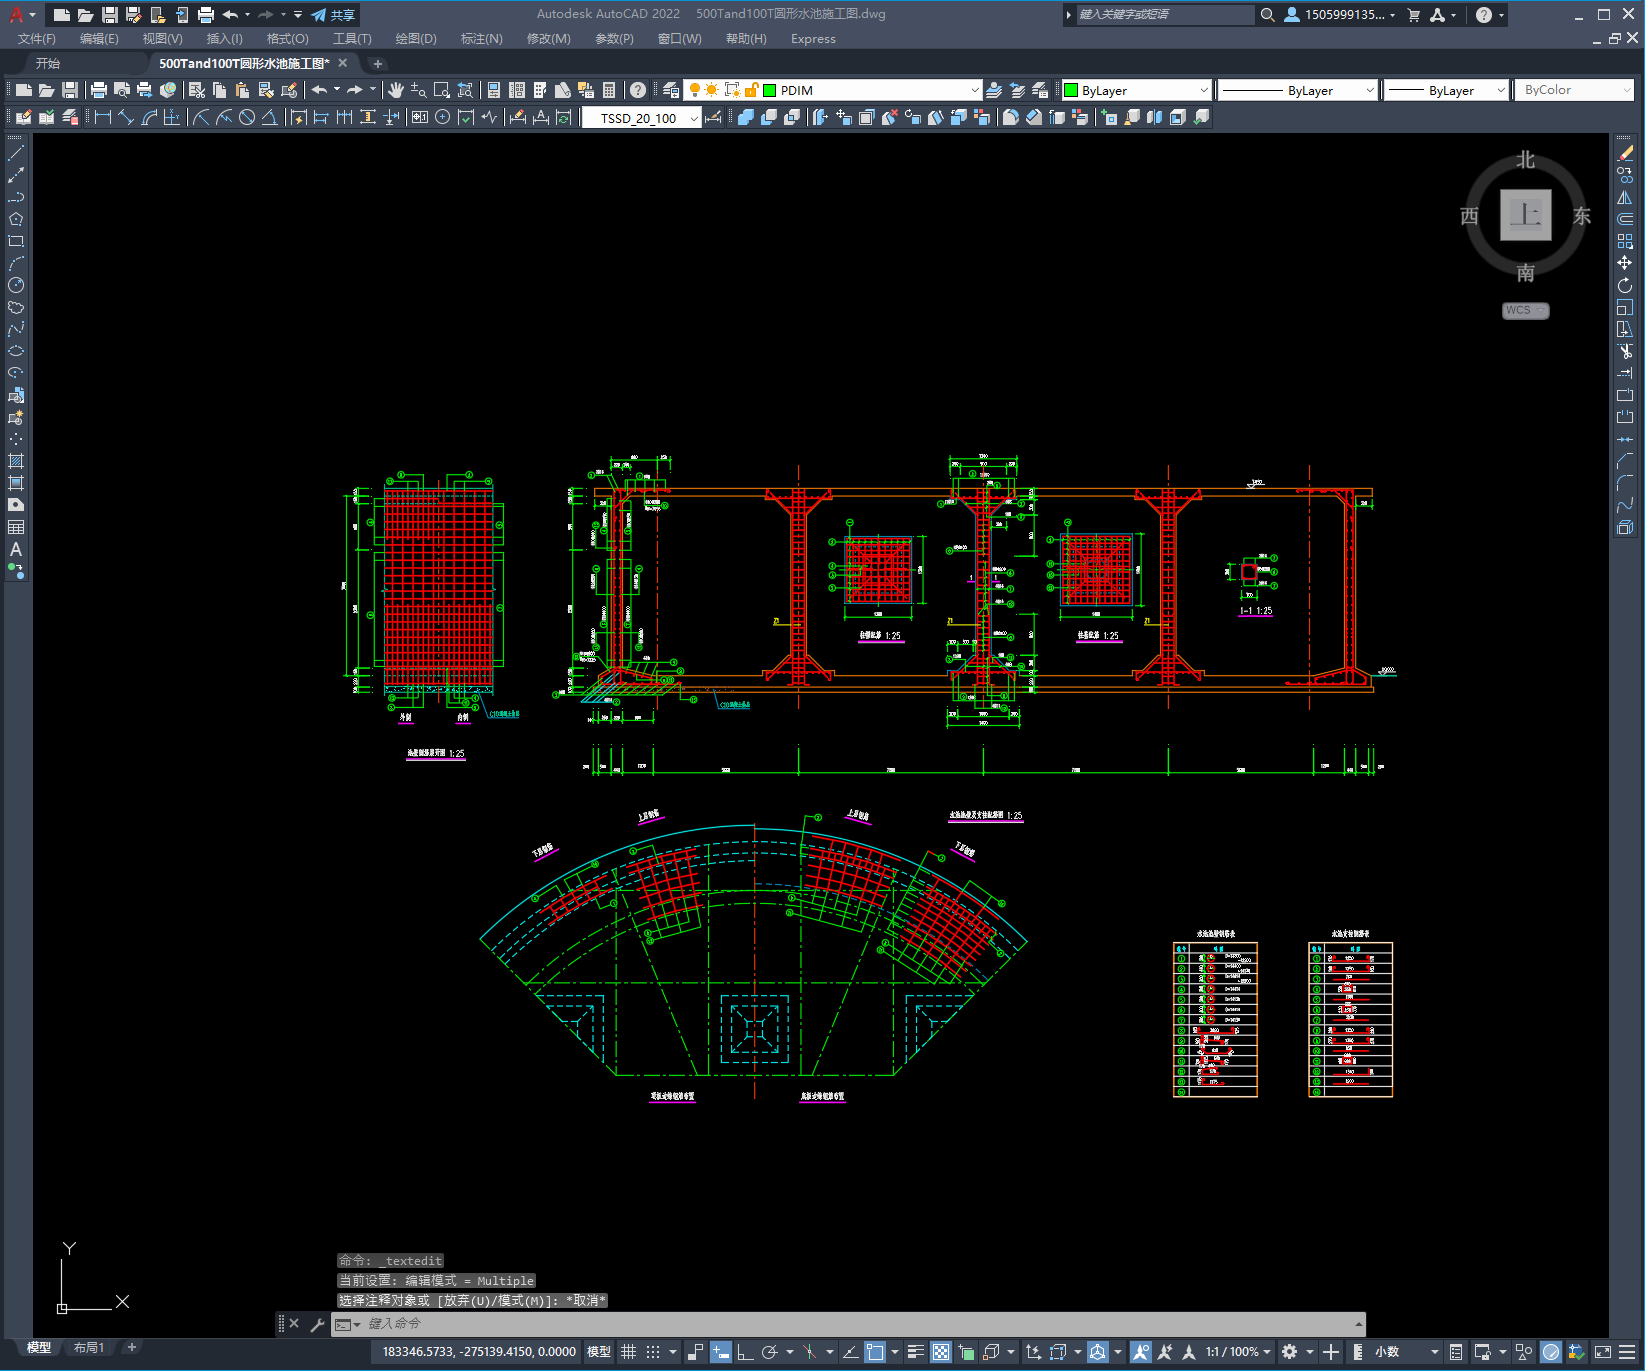The width and height of the screenshot is (1645, 1371).
Task: Toggle snap mode in the status bar
Action: [x=653, y=1352]
